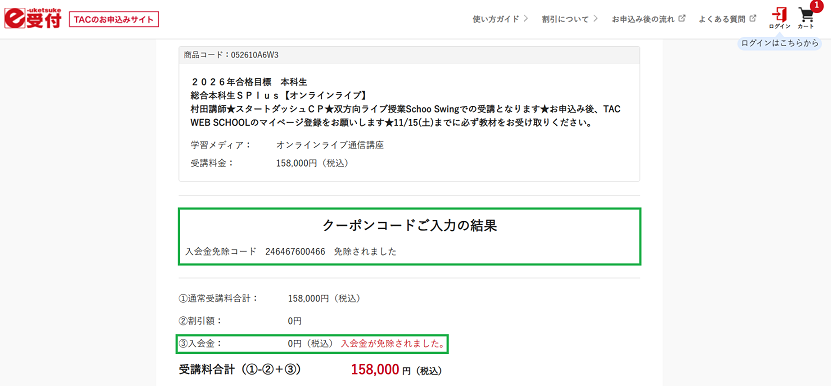This screenshot has height=386, width=831.
Task: Click red total 158,000 amount
Action: 375,370
